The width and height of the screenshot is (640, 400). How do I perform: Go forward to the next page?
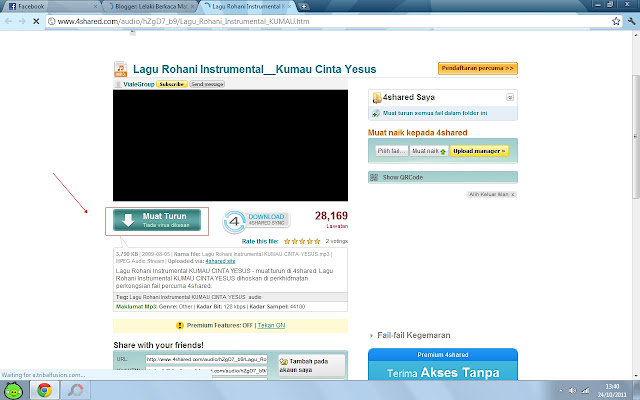[22, 21]
